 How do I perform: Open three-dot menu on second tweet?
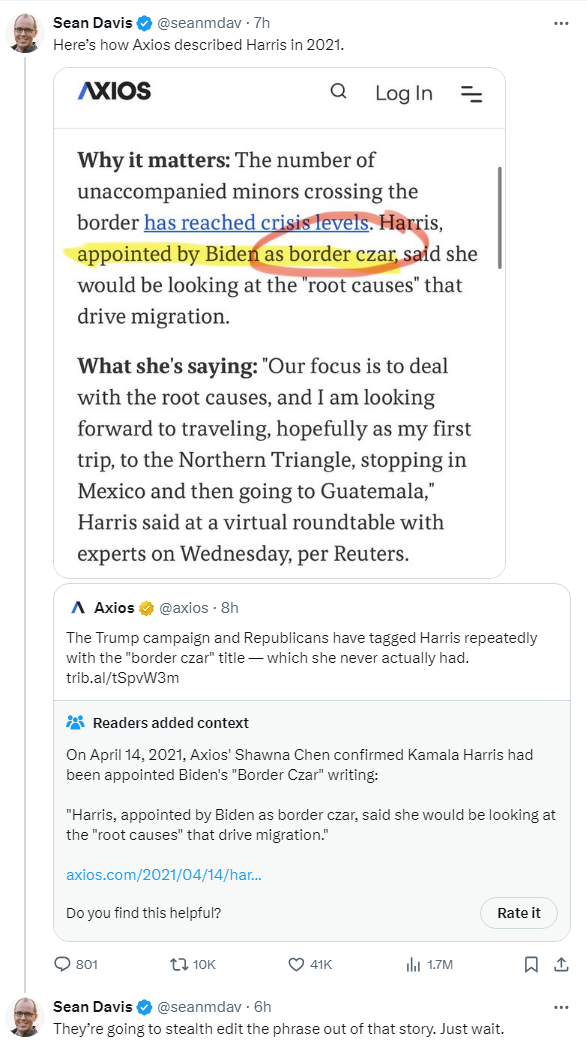pos(561,1007)
